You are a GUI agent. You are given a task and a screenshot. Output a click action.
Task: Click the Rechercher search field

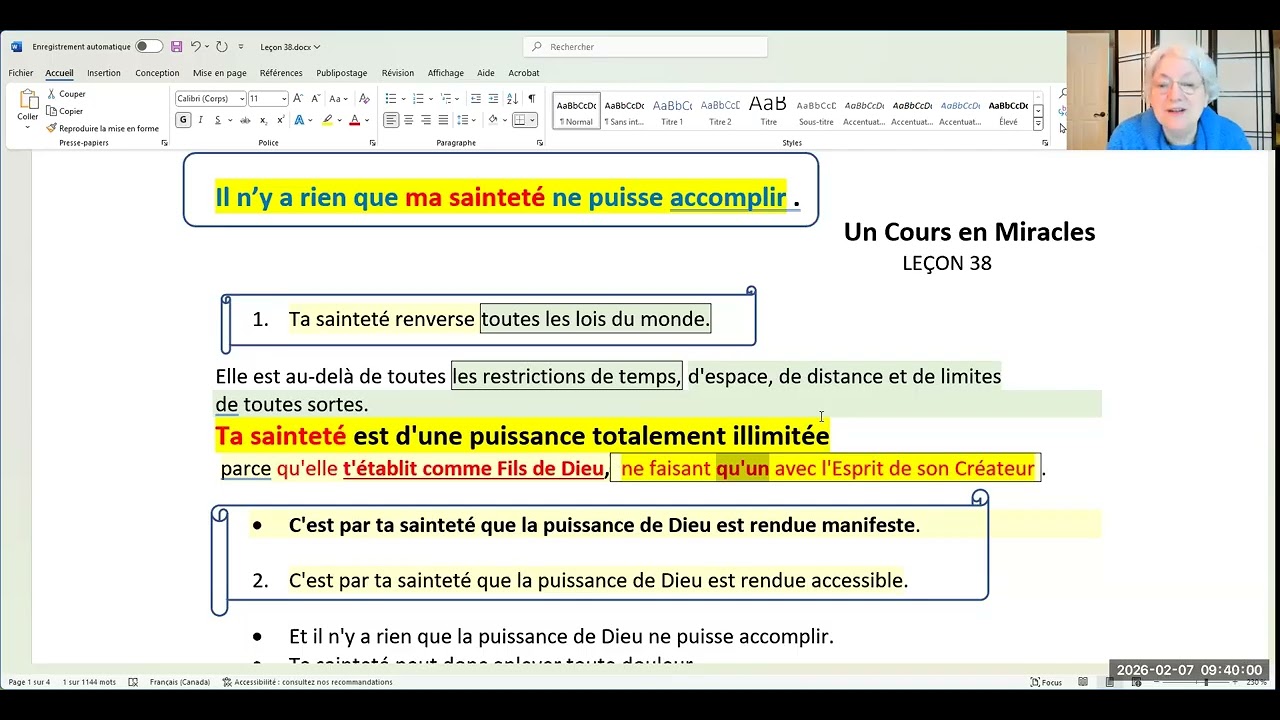click(646, 47)
